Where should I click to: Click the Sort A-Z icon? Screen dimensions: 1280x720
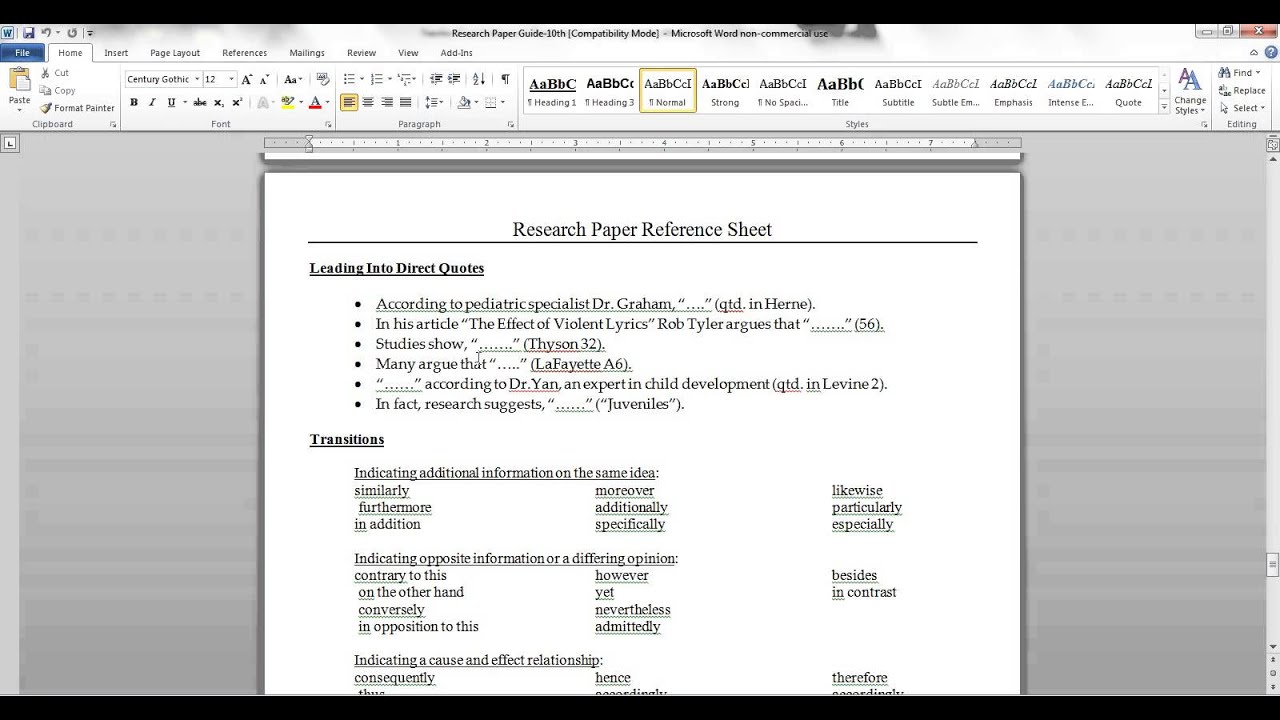pyautogui.click(x=479, y=79)
